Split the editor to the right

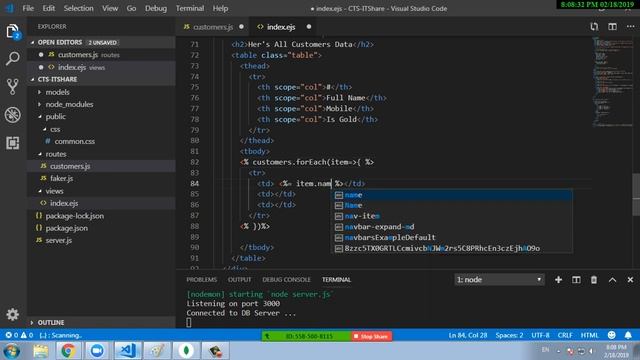[612, 27]
